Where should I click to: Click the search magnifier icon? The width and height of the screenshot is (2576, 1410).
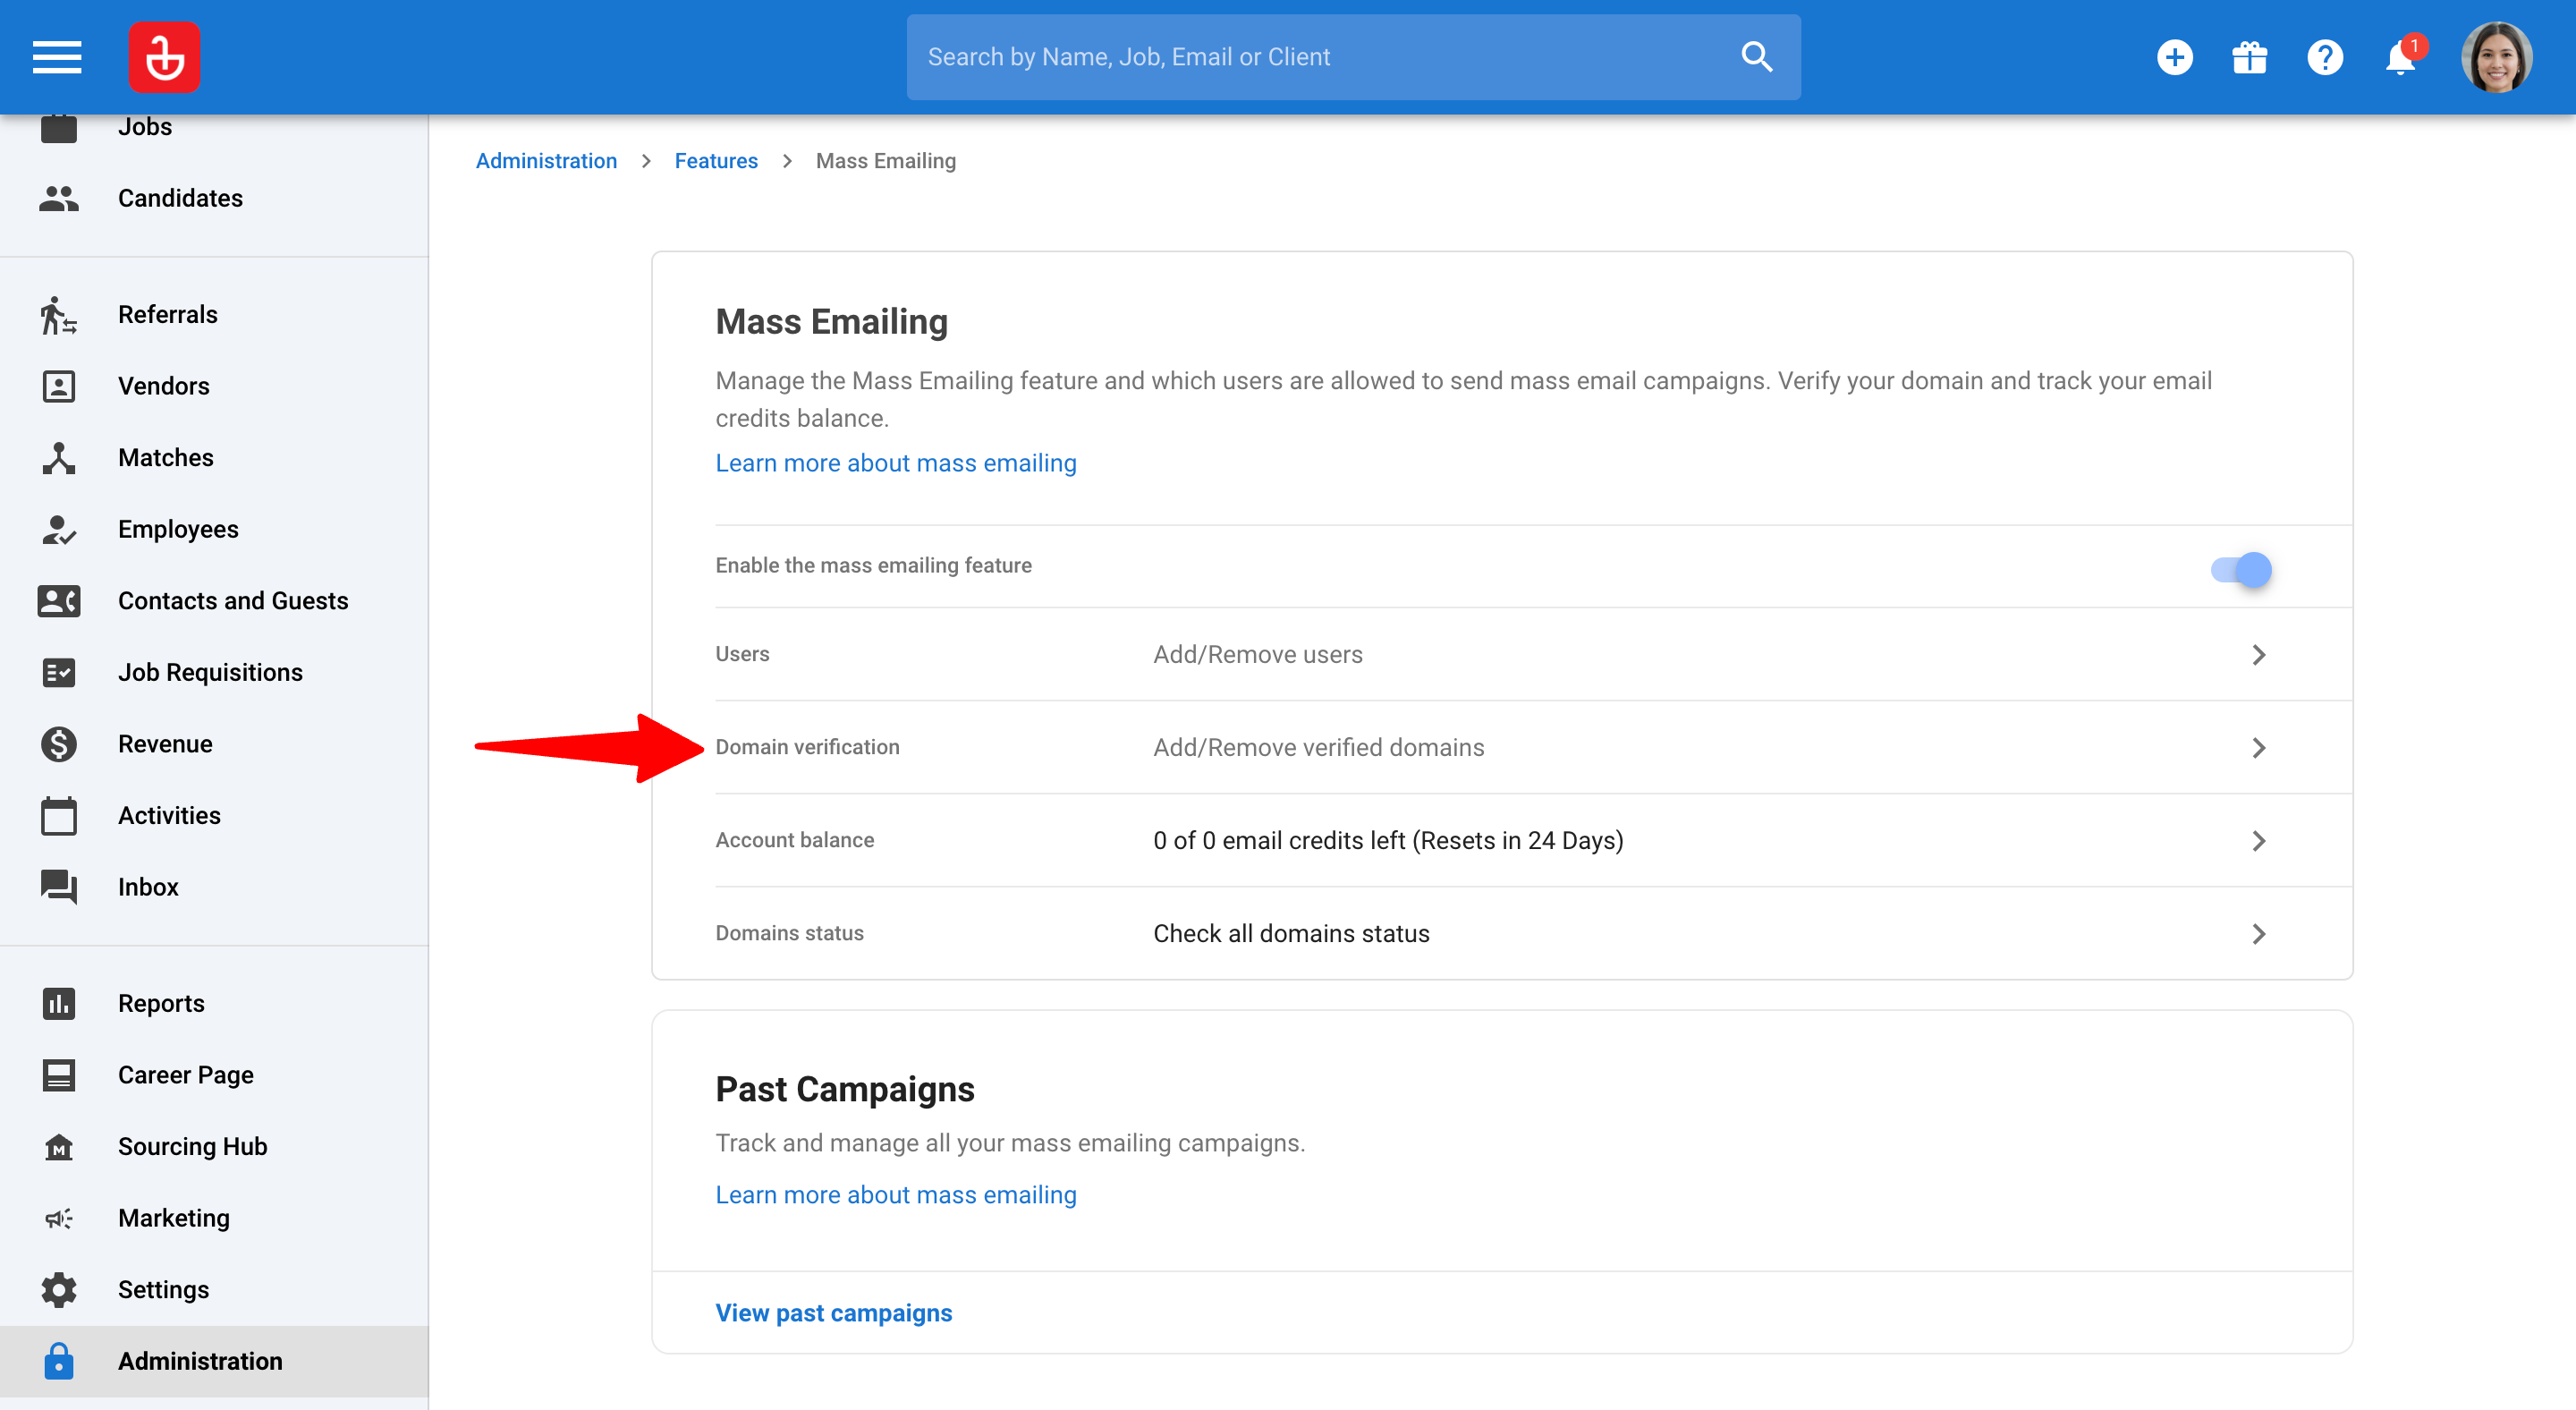1756,57
